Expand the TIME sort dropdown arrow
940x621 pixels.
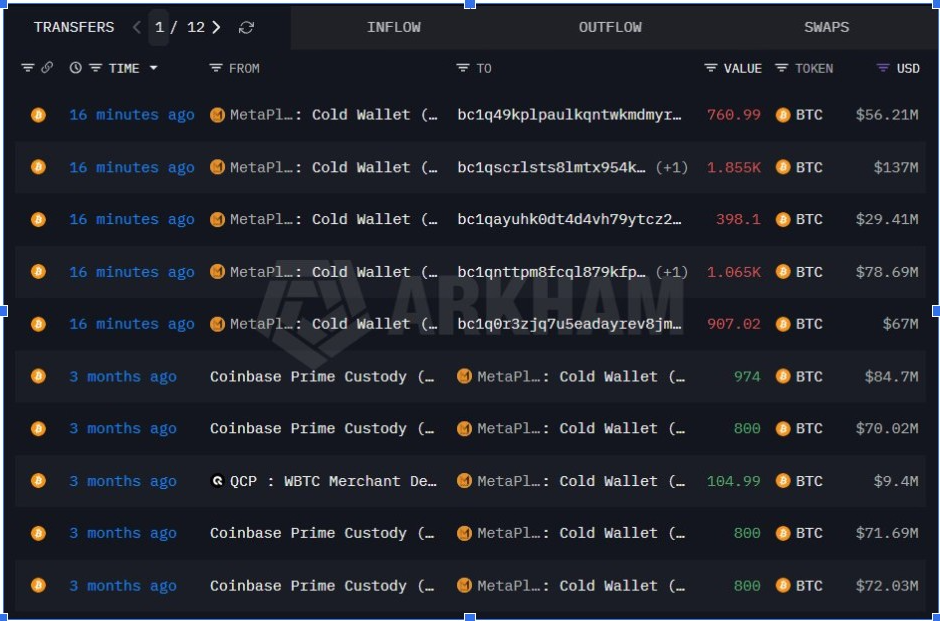coord(153,68)
